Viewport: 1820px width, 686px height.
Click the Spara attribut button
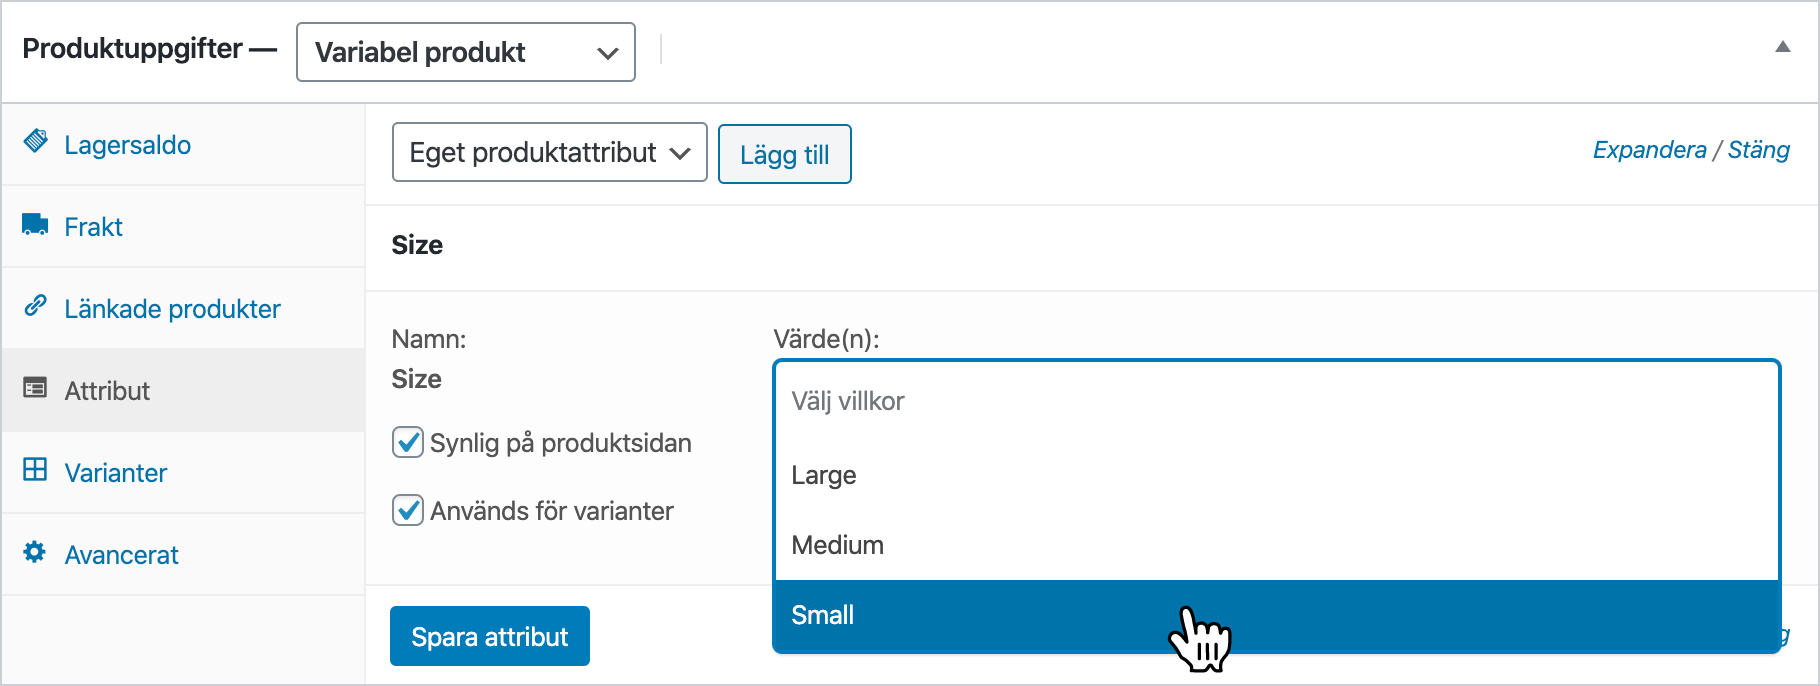(x=489, y=636)
